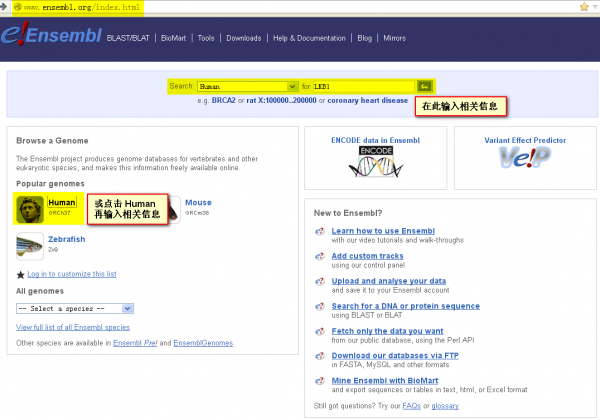Viewport: 600px width, 420px height.
Task: Click 'Fetch only the data you want'
Action: click(387, 331)
